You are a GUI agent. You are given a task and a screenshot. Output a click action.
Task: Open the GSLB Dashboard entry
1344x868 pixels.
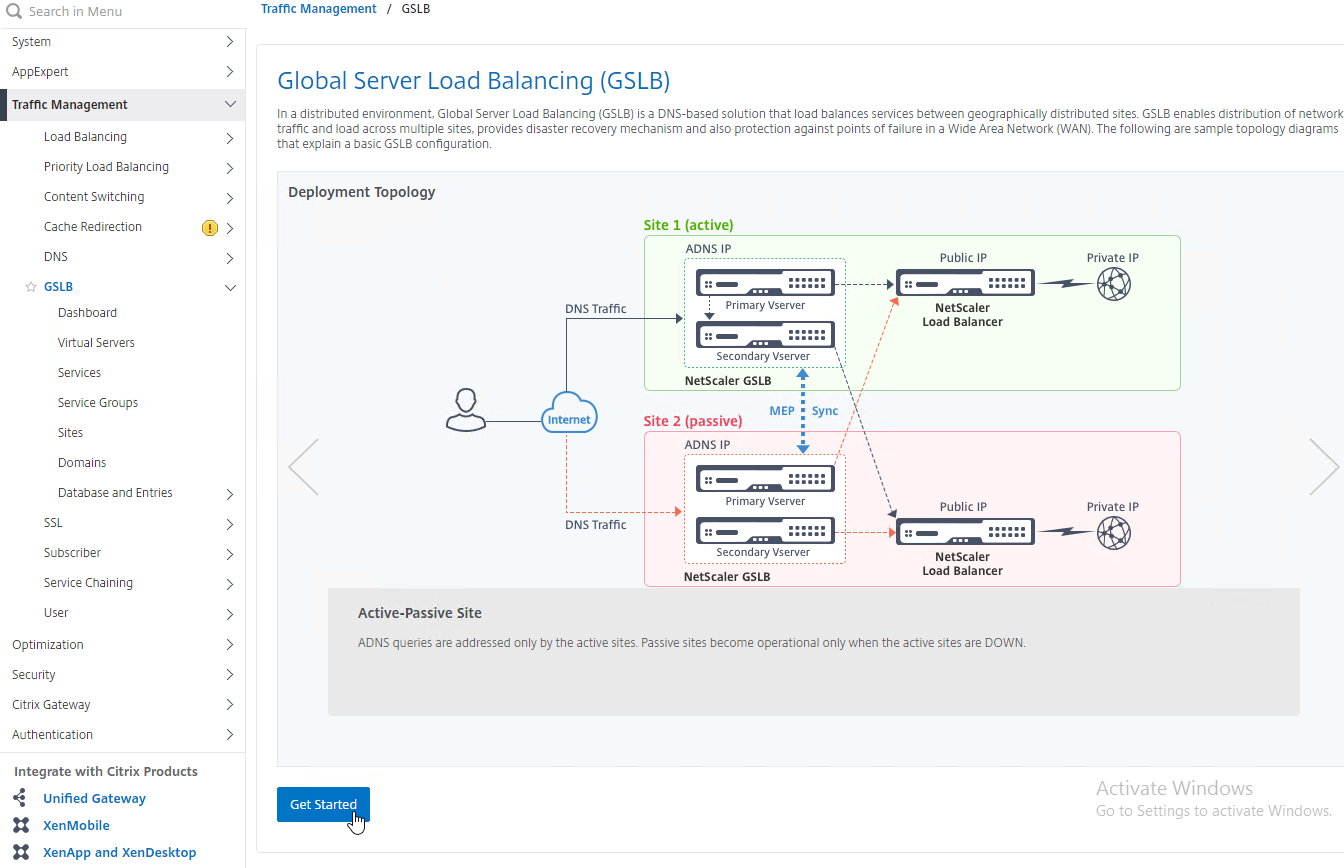point(87,313)
